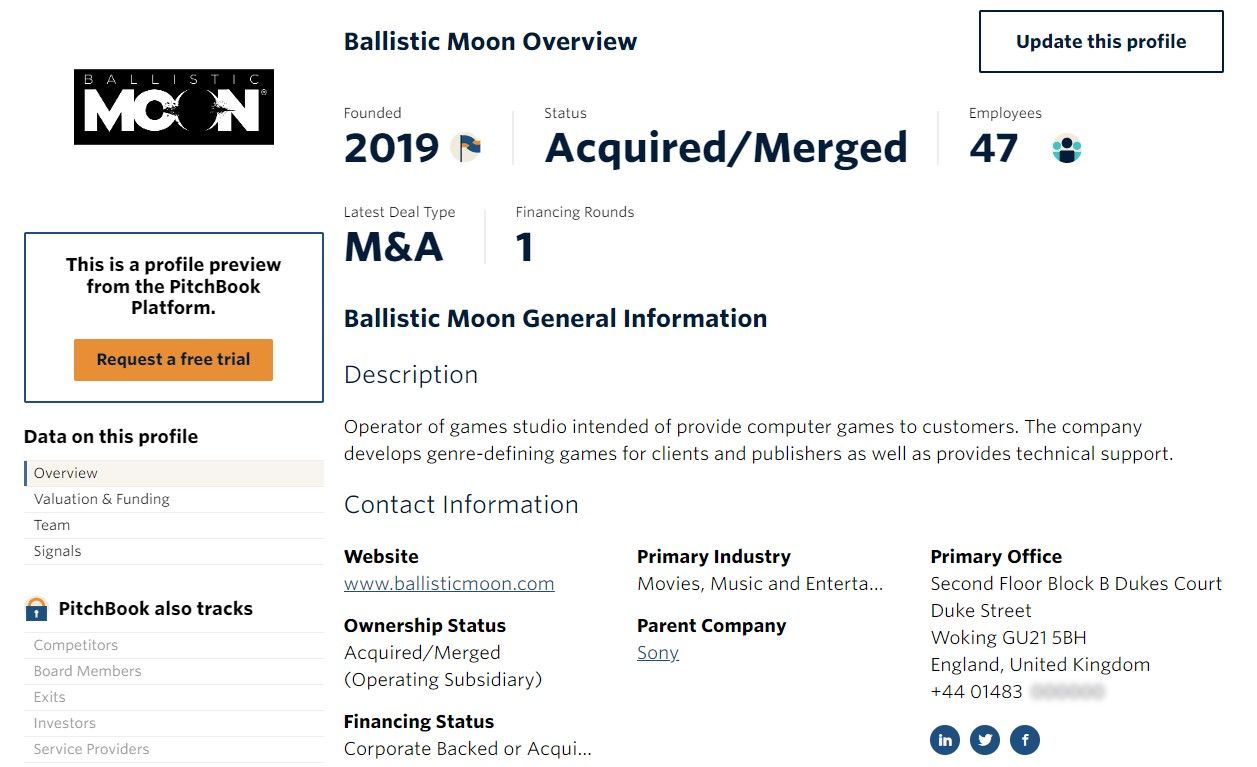Go to Valuation & Funding section

[174, 499]
